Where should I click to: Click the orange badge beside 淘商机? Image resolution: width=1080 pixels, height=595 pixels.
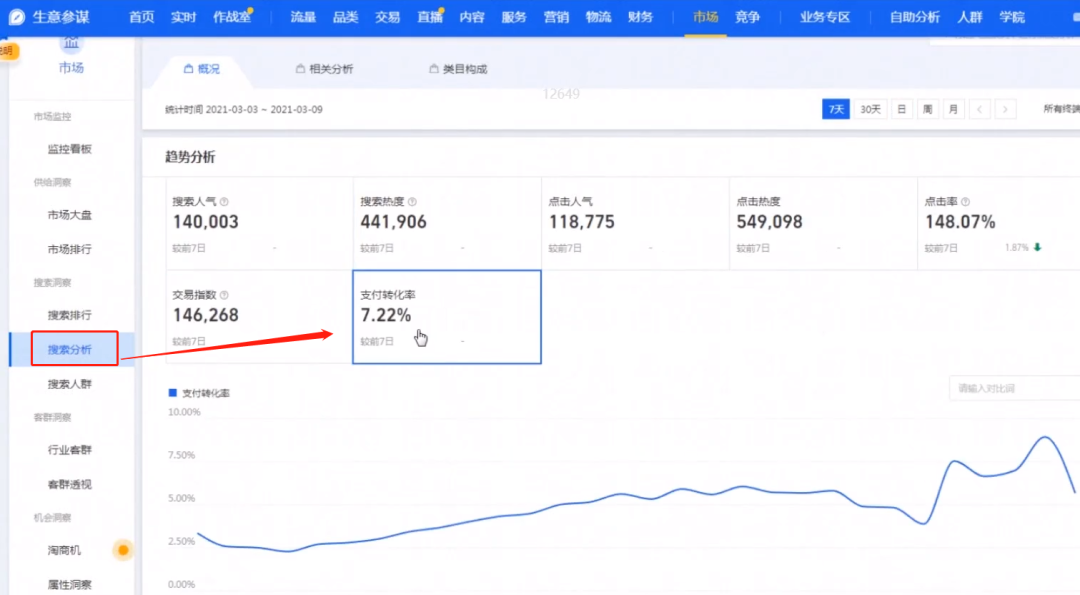pyautogui.click(x=123, y=550)
